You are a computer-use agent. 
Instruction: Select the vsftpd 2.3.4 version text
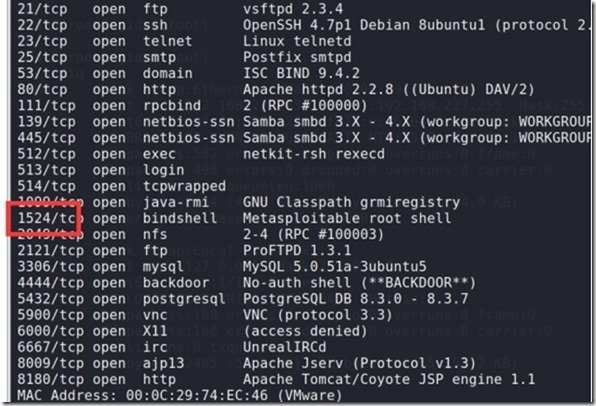pos(293,8)
